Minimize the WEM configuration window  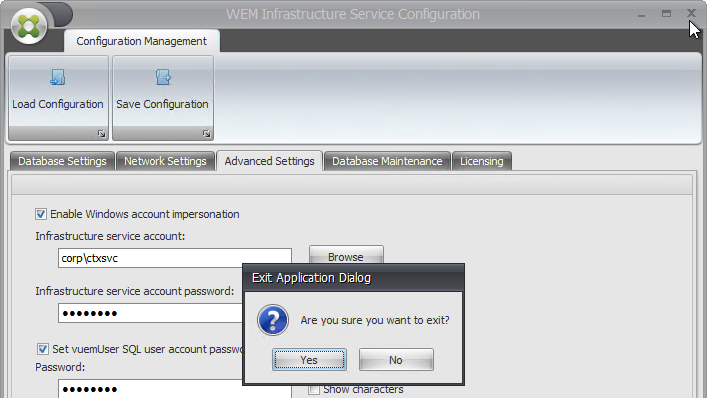coord(641,14)
